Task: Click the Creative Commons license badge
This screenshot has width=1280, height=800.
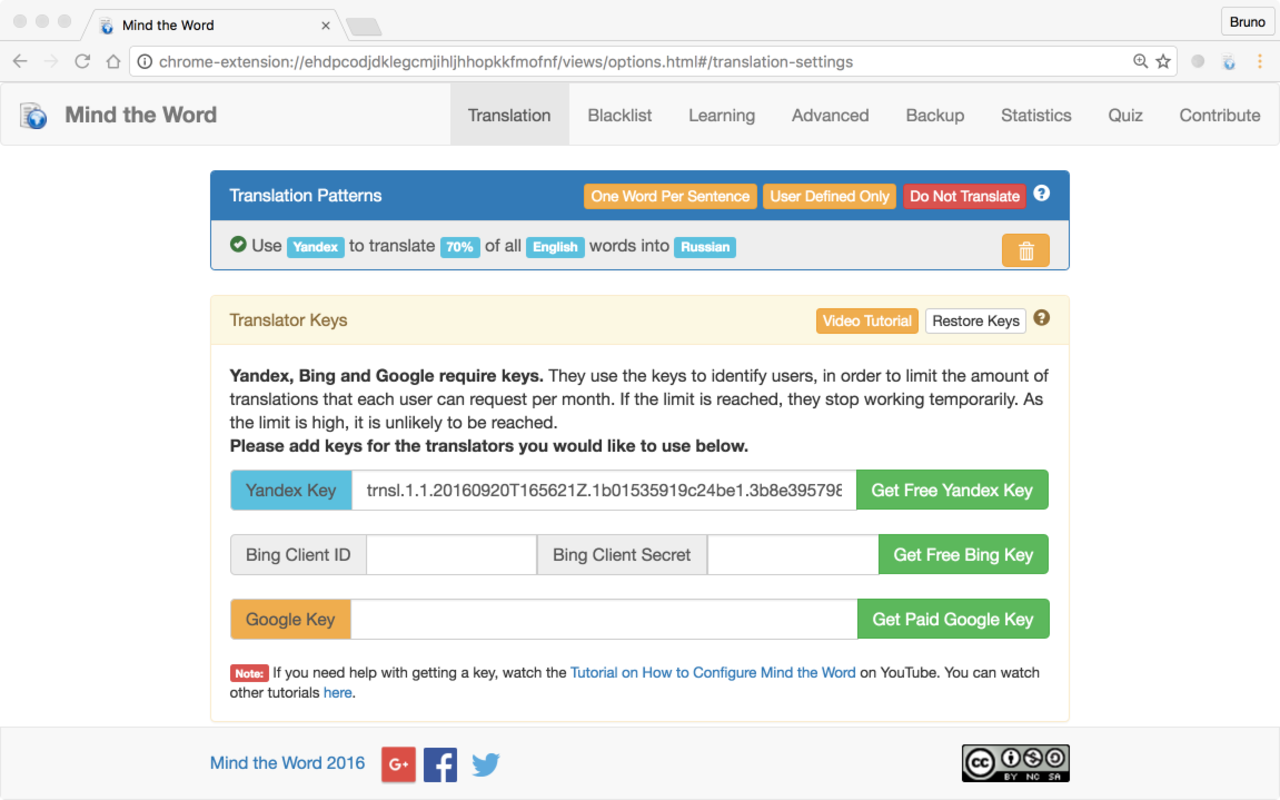Action: point(1015,763)
